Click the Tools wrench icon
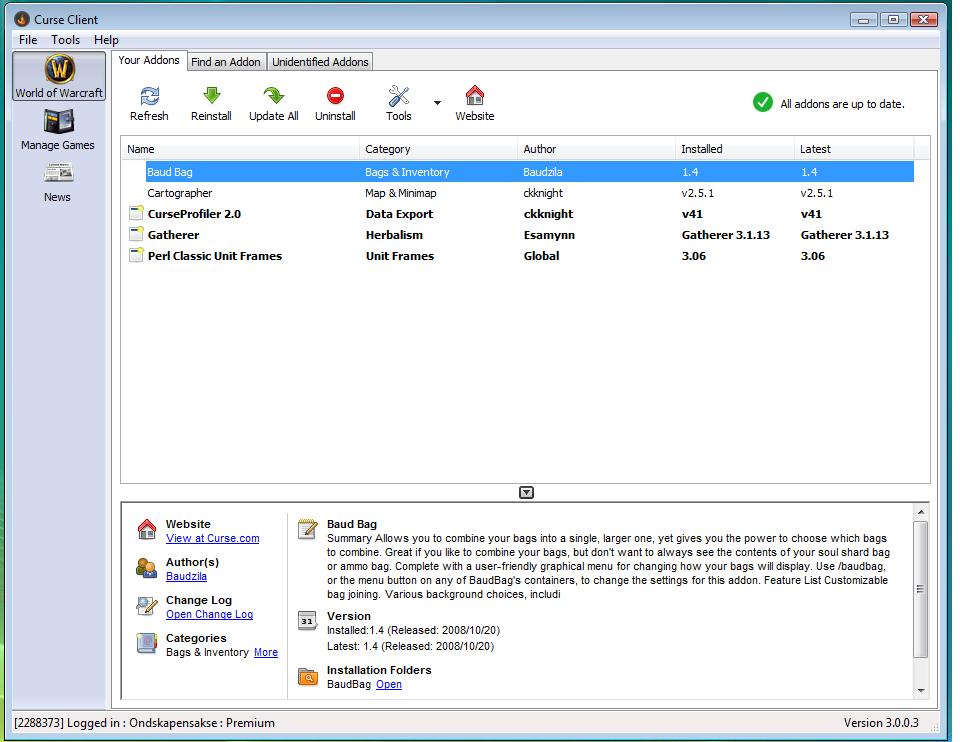The width and height of the screenshot is (960, 742). point(399,96)
